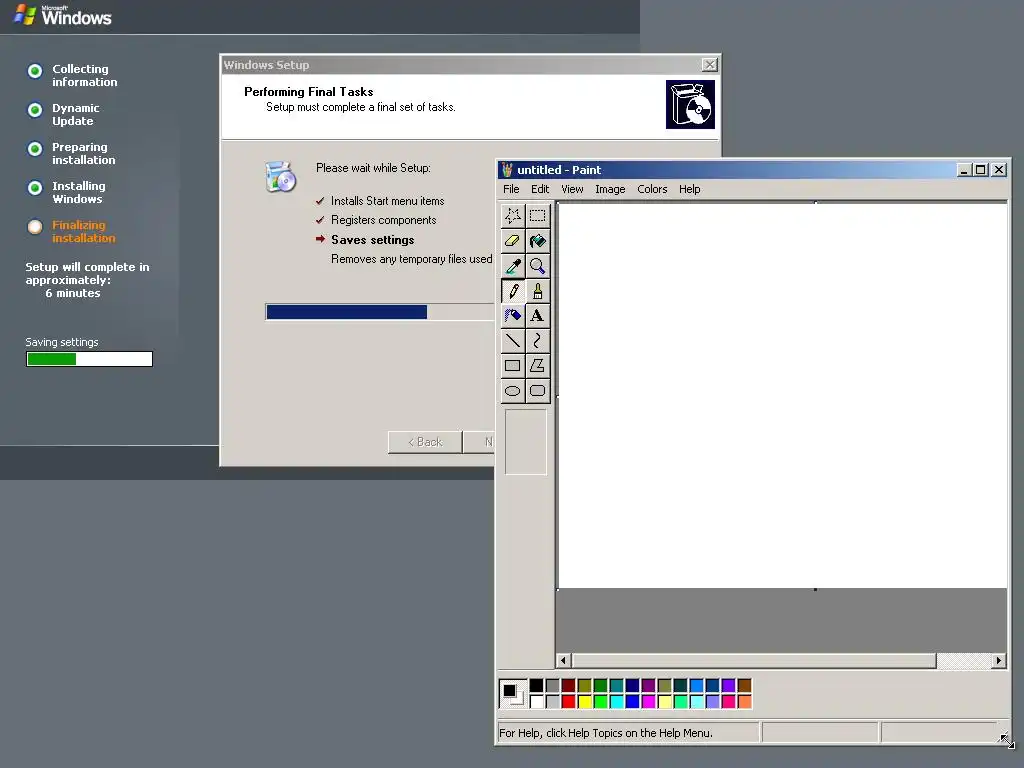
Task: Click the "Finalizing installation" step label
Action: click(84, 232)
